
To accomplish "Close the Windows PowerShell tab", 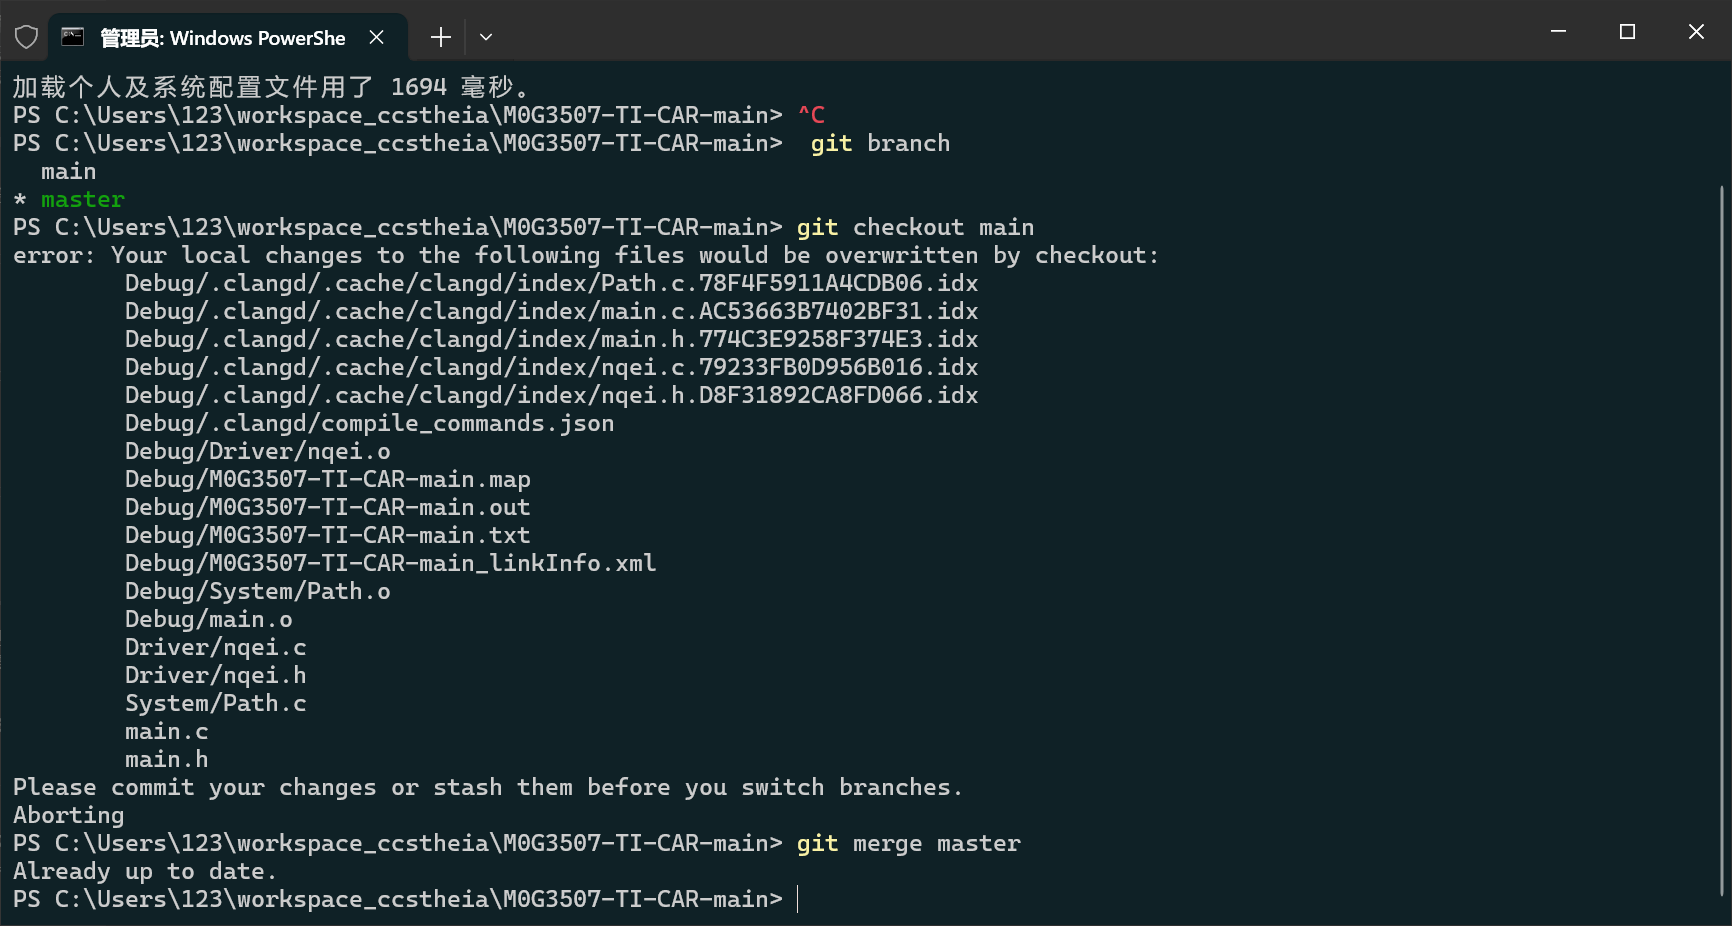I will tap(377, 38).
